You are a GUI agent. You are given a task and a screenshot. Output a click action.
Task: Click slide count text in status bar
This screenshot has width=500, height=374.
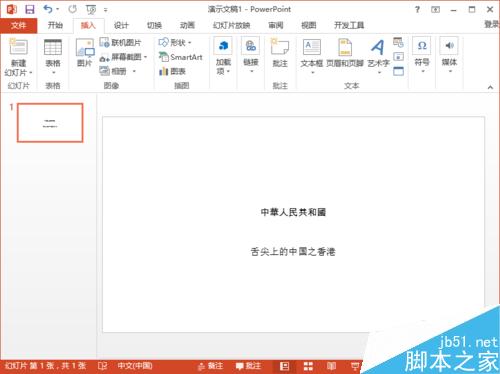pos(46,366)
